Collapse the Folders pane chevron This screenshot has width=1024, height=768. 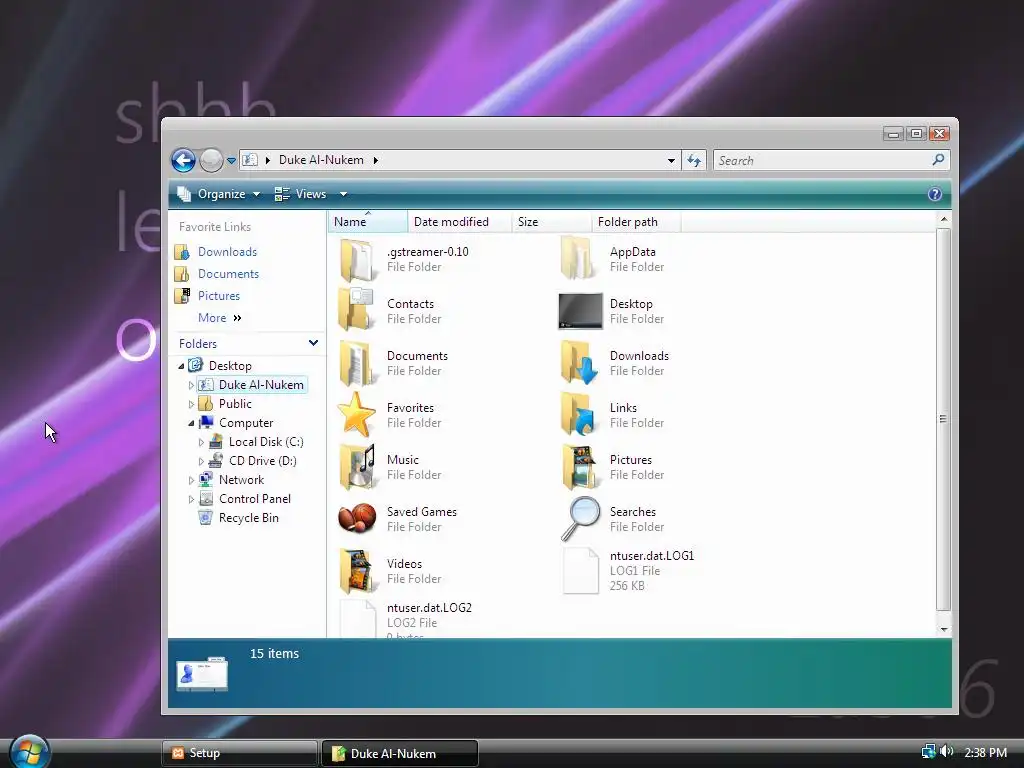(313, 343)
